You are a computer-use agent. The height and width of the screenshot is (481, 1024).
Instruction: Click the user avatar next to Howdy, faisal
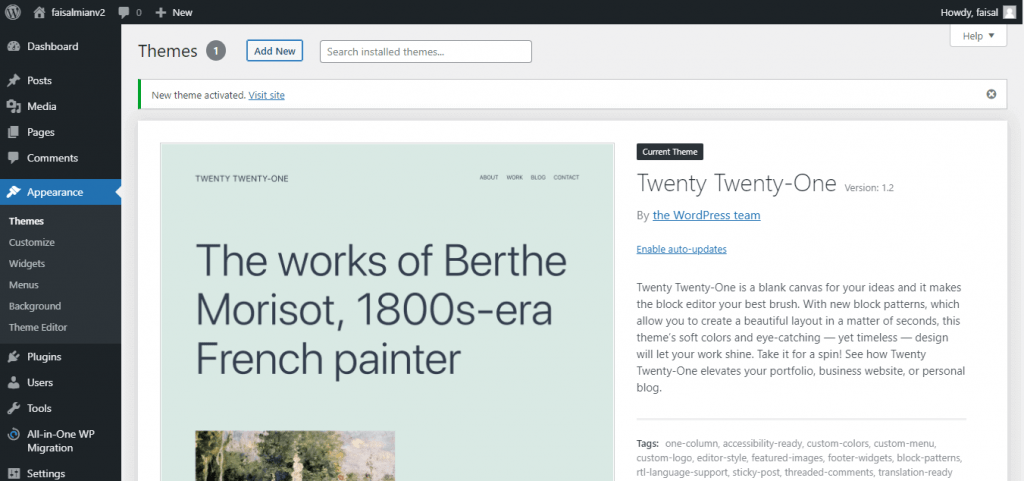(1009, 12)
